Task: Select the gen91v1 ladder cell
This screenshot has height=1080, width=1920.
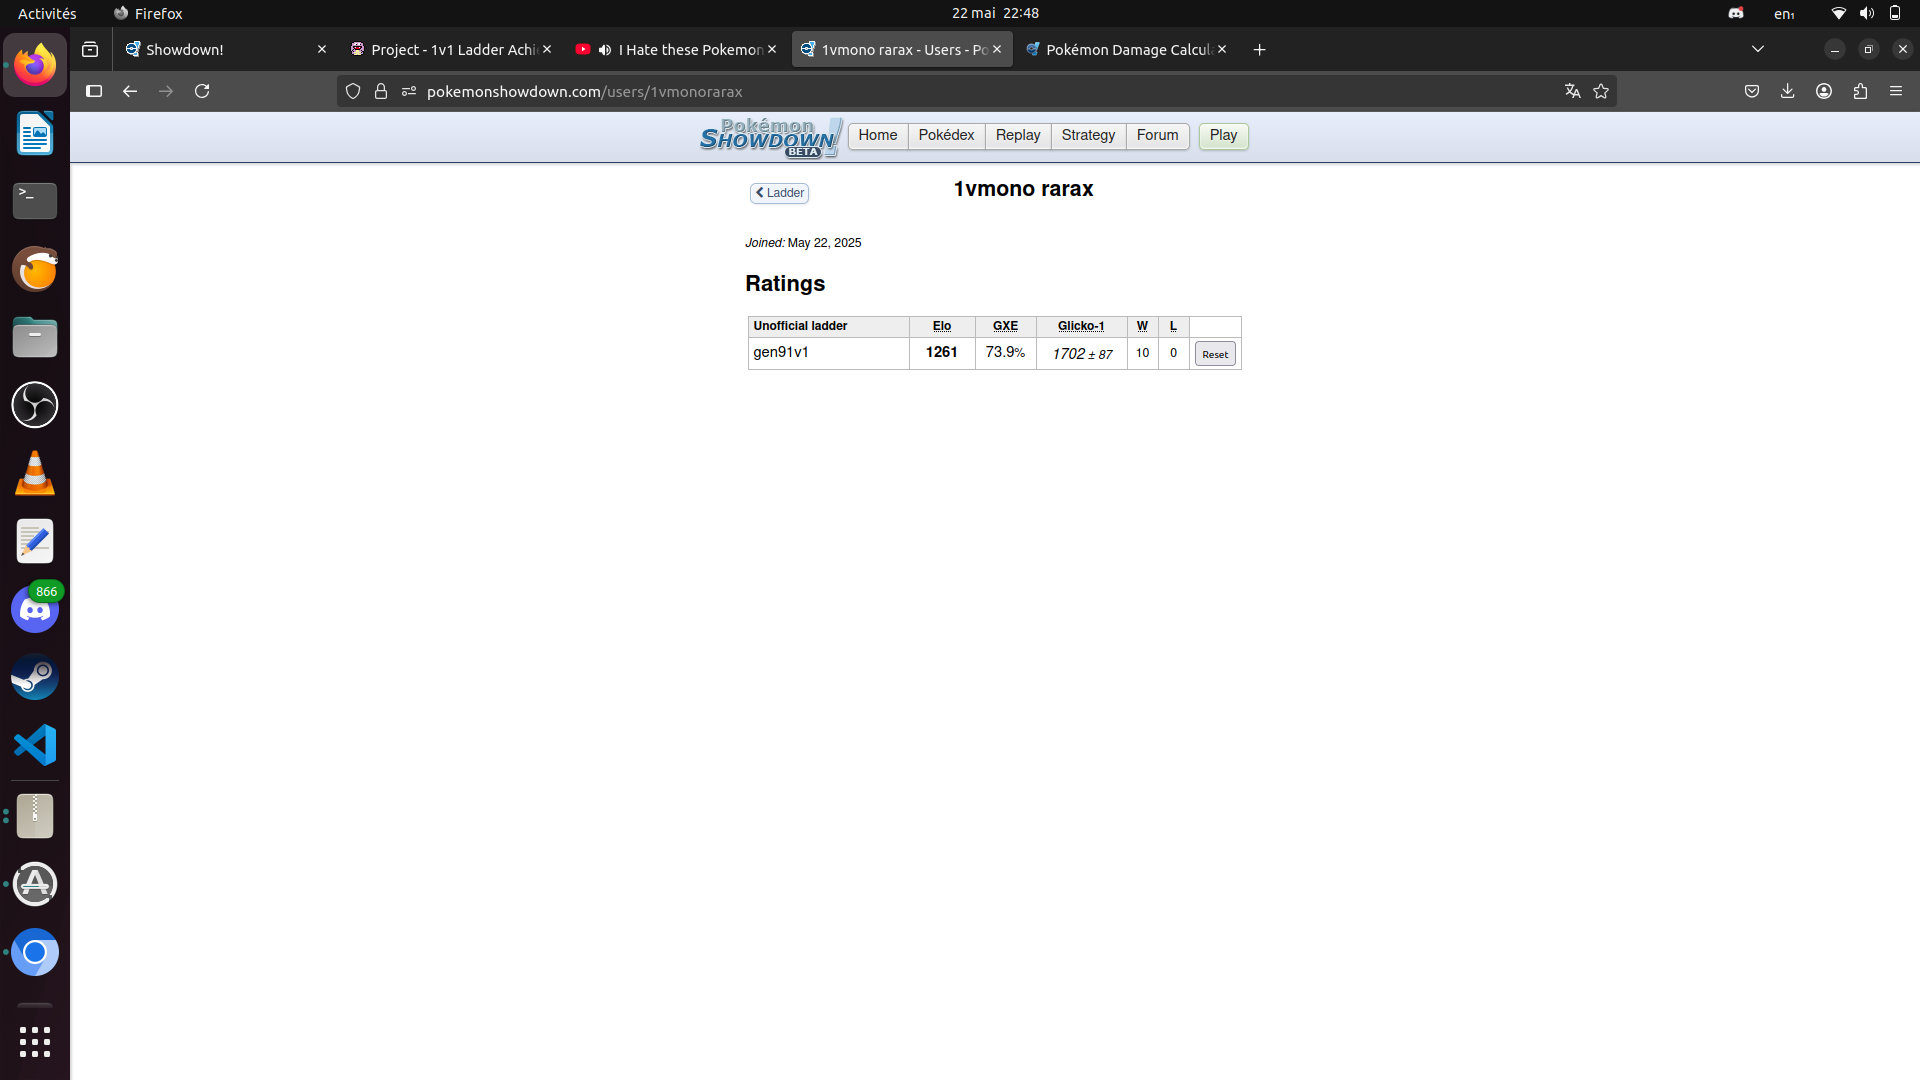Action: point(829,353)
